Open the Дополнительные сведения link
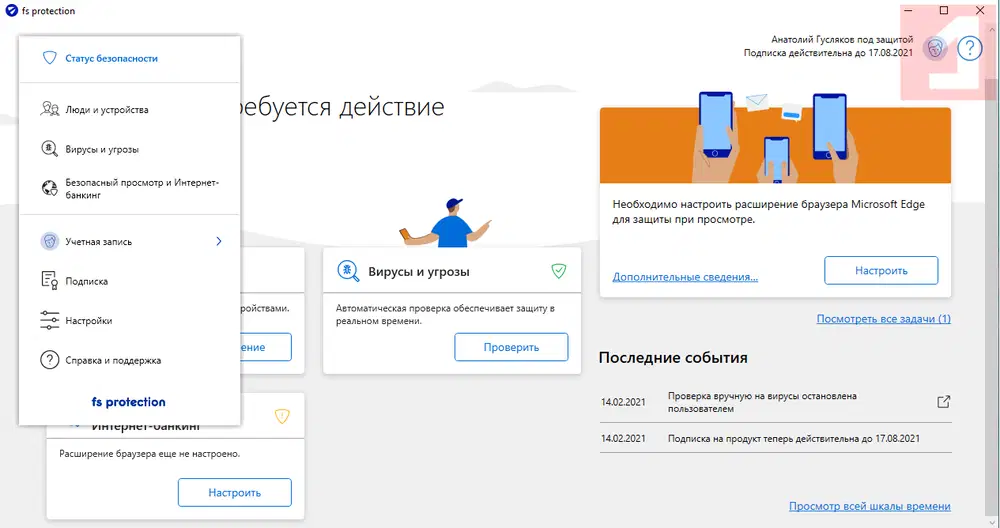Screen dimensions: 1000x528 685,277
